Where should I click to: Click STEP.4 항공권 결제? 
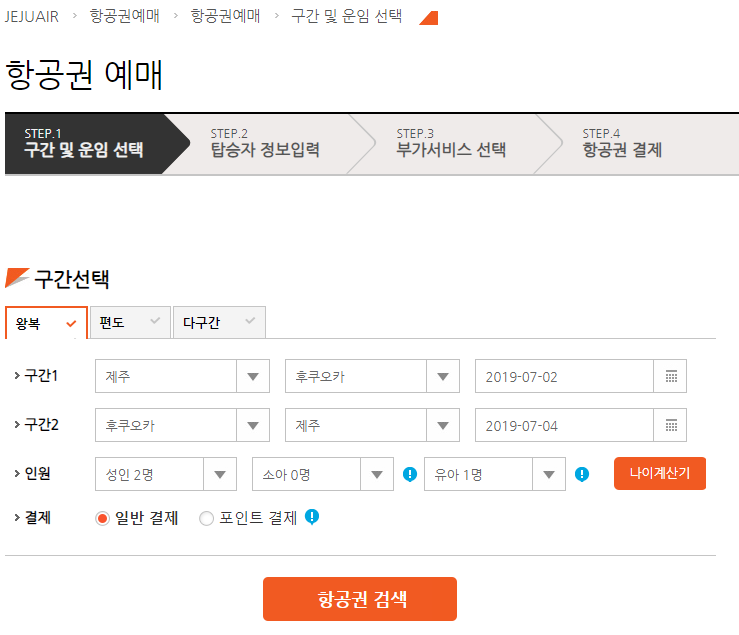622,144
